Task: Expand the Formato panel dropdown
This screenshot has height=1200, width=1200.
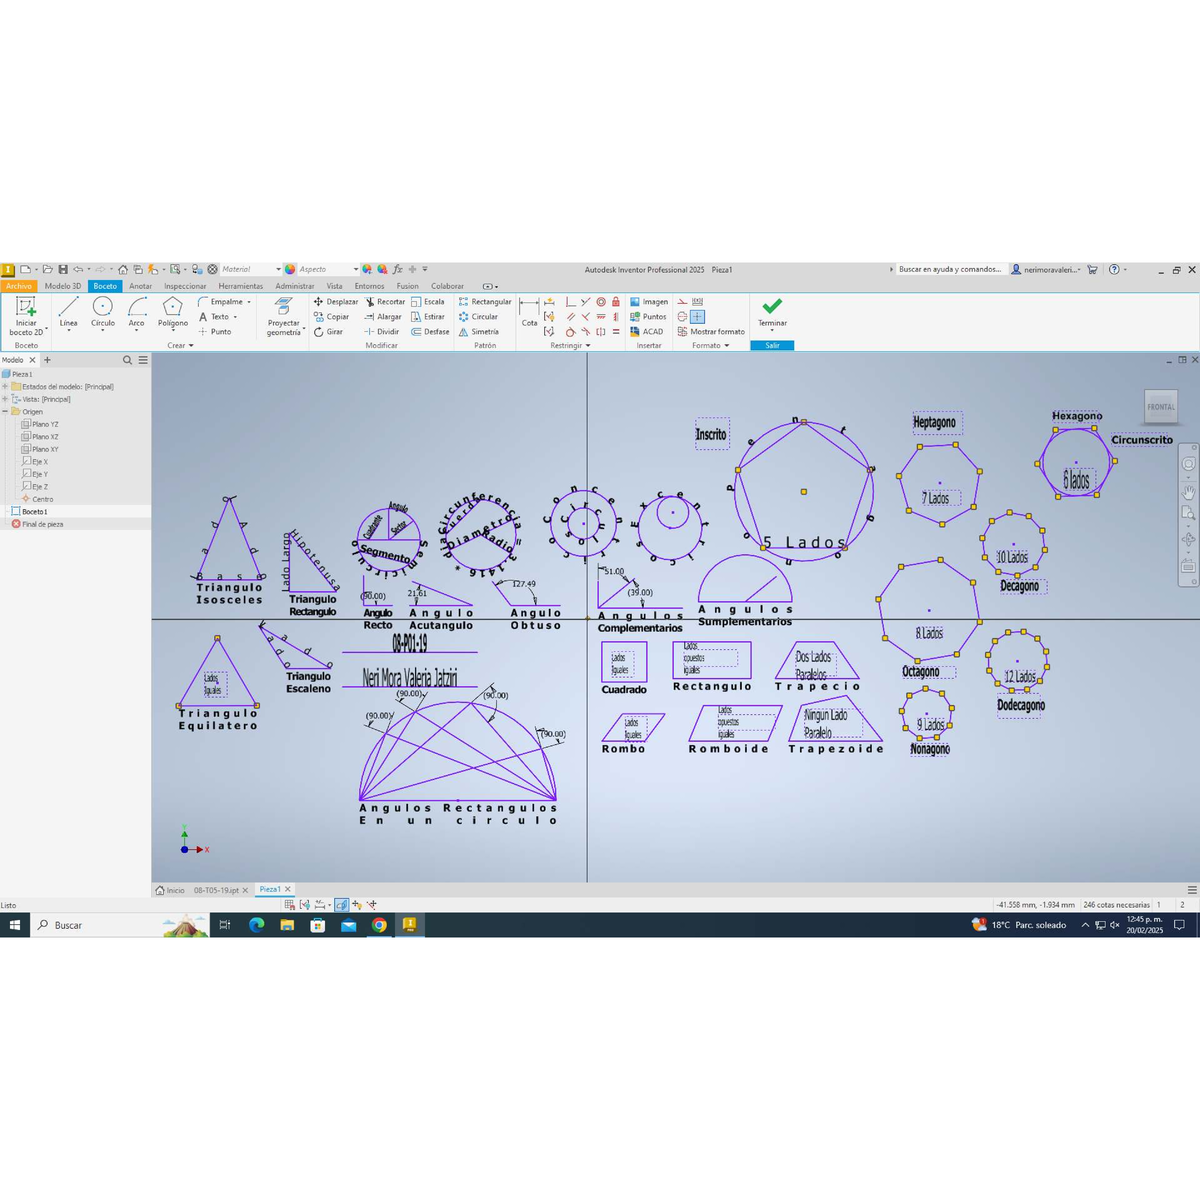Action: [x=711, y=346]
